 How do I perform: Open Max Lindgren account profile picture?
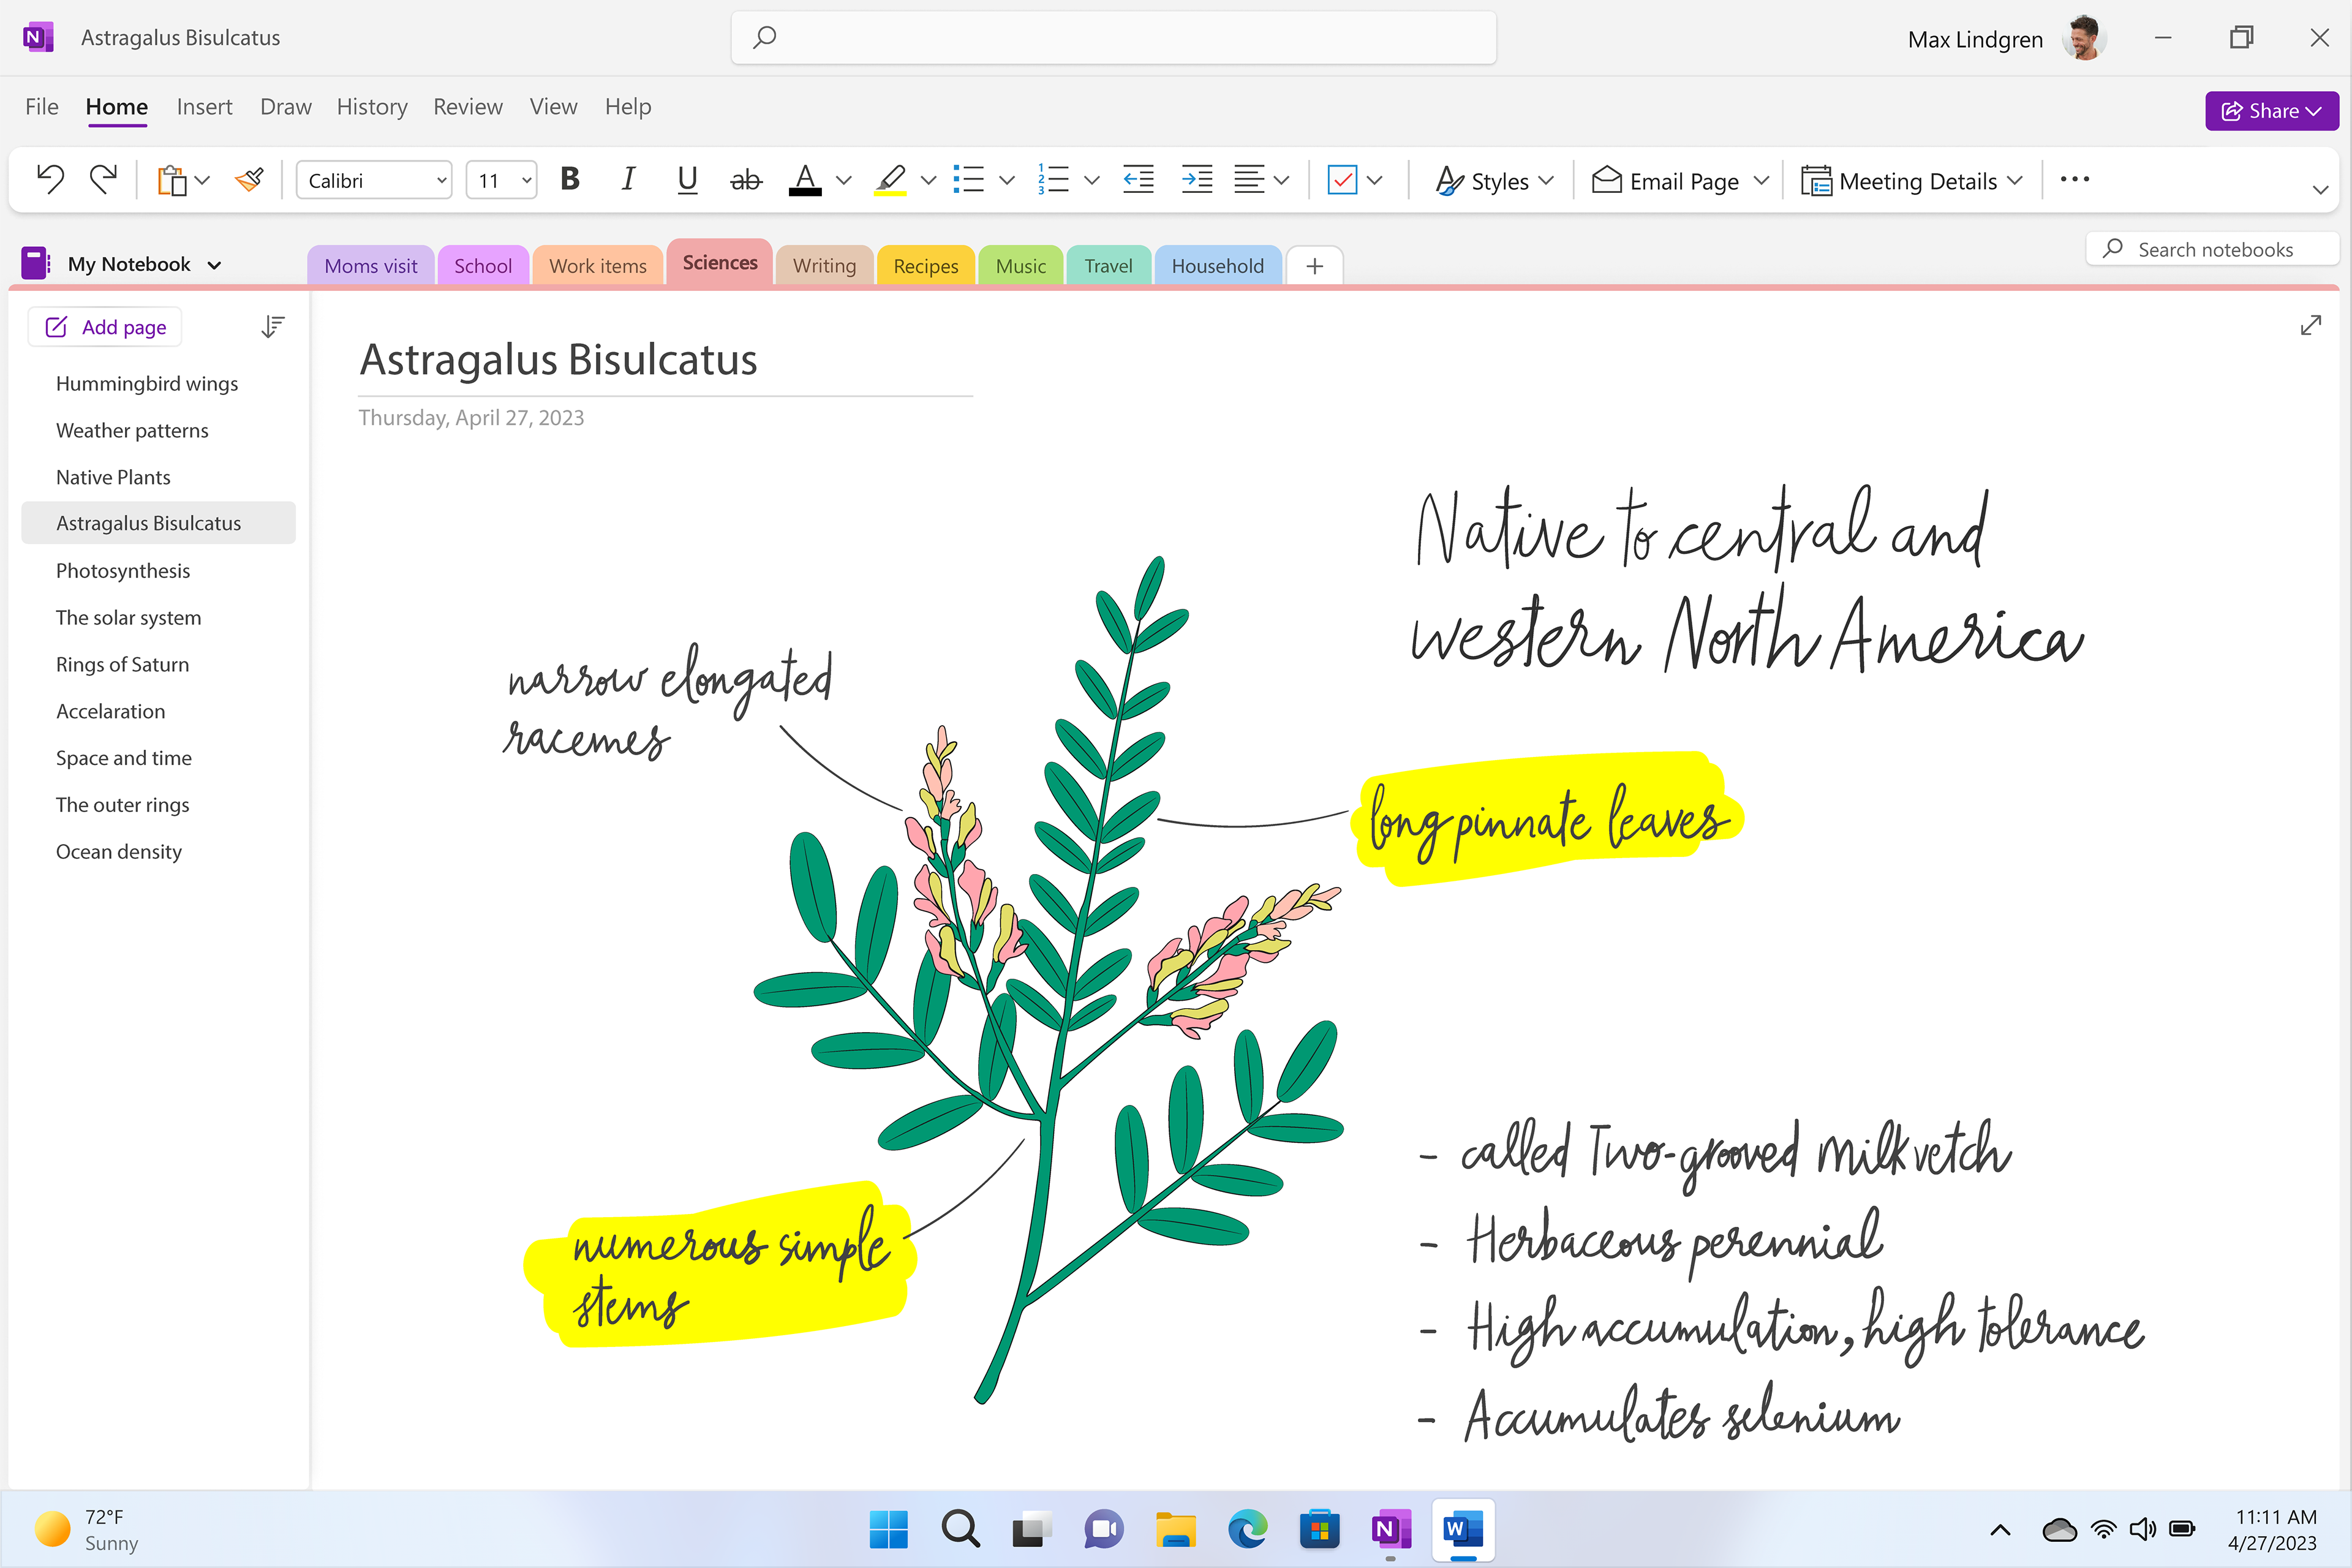2084,39
